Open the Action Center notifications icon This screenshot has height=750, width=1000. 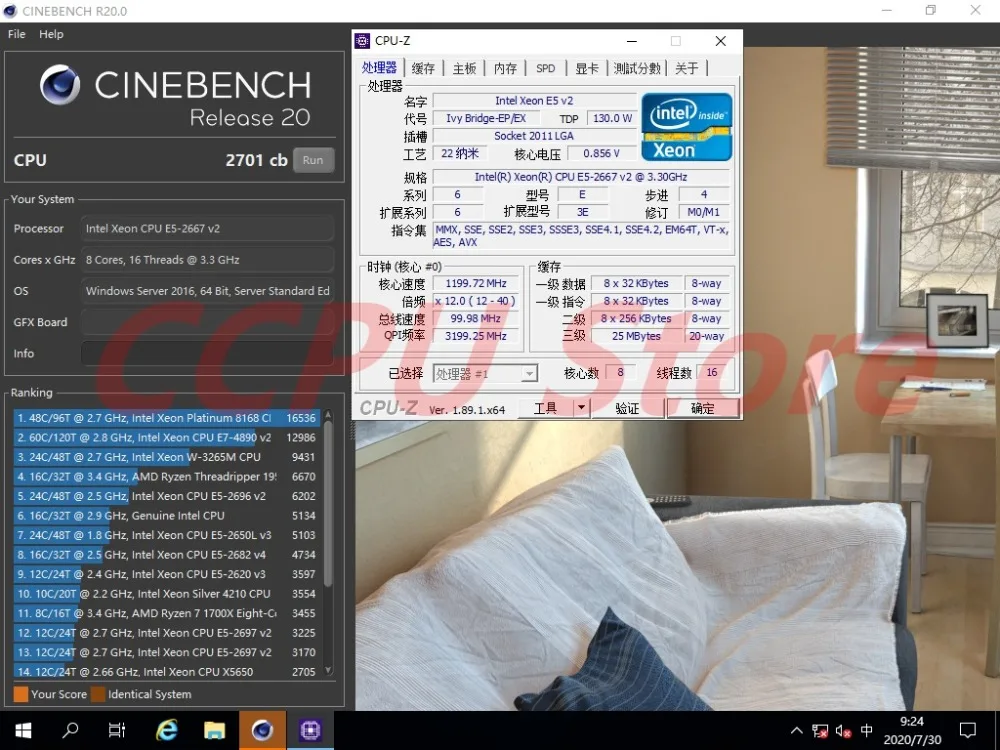(967, 731)
